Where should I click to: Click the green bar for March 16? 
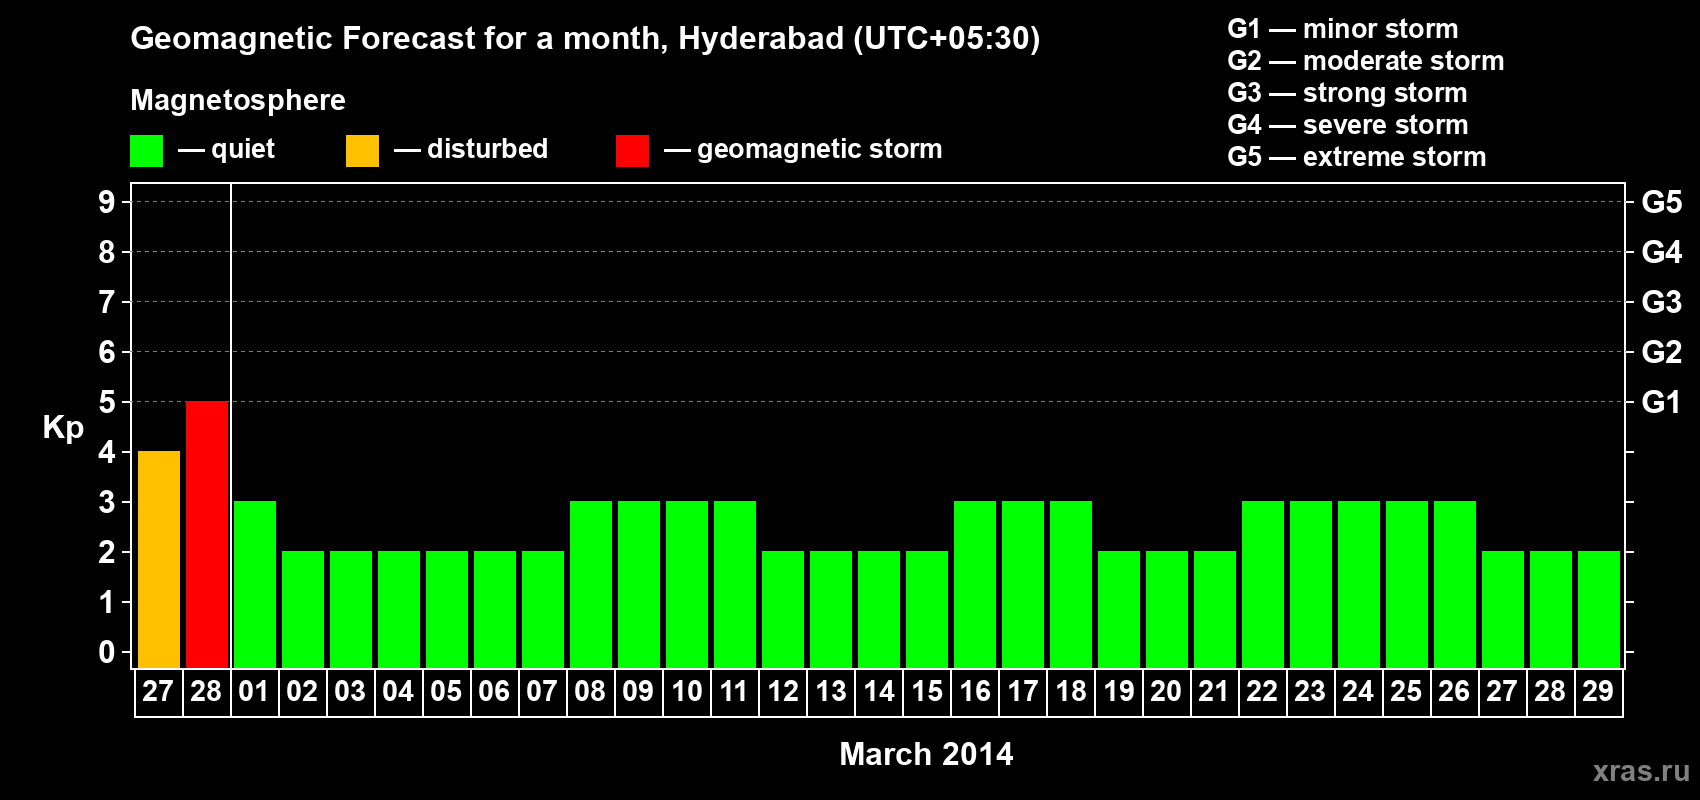(x=975, y=585)
